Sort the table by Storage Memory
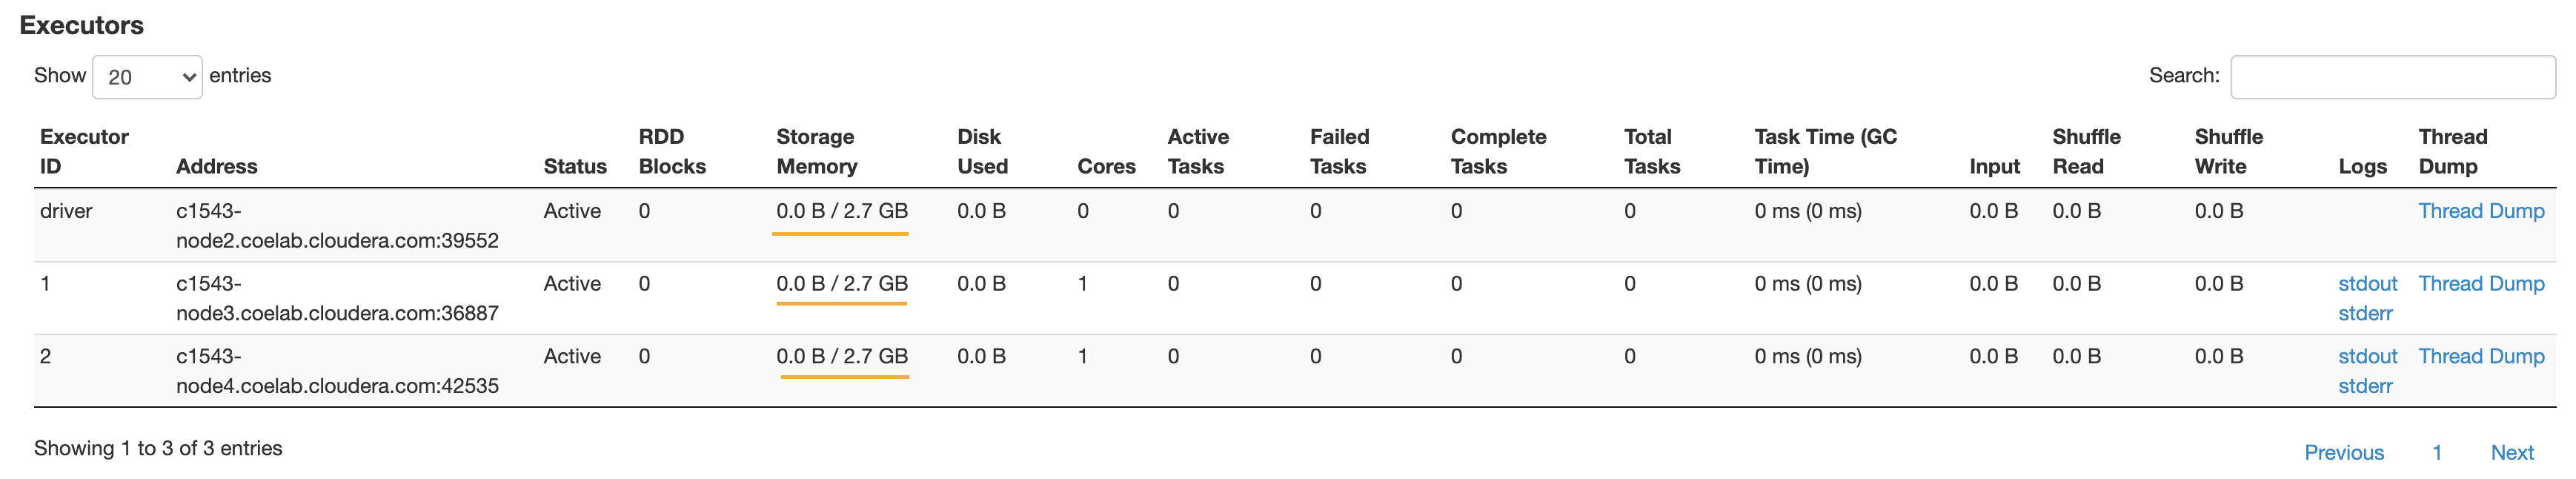Image resolution: width=2576 pixels, height=479 pixels. tap(817, 151)
